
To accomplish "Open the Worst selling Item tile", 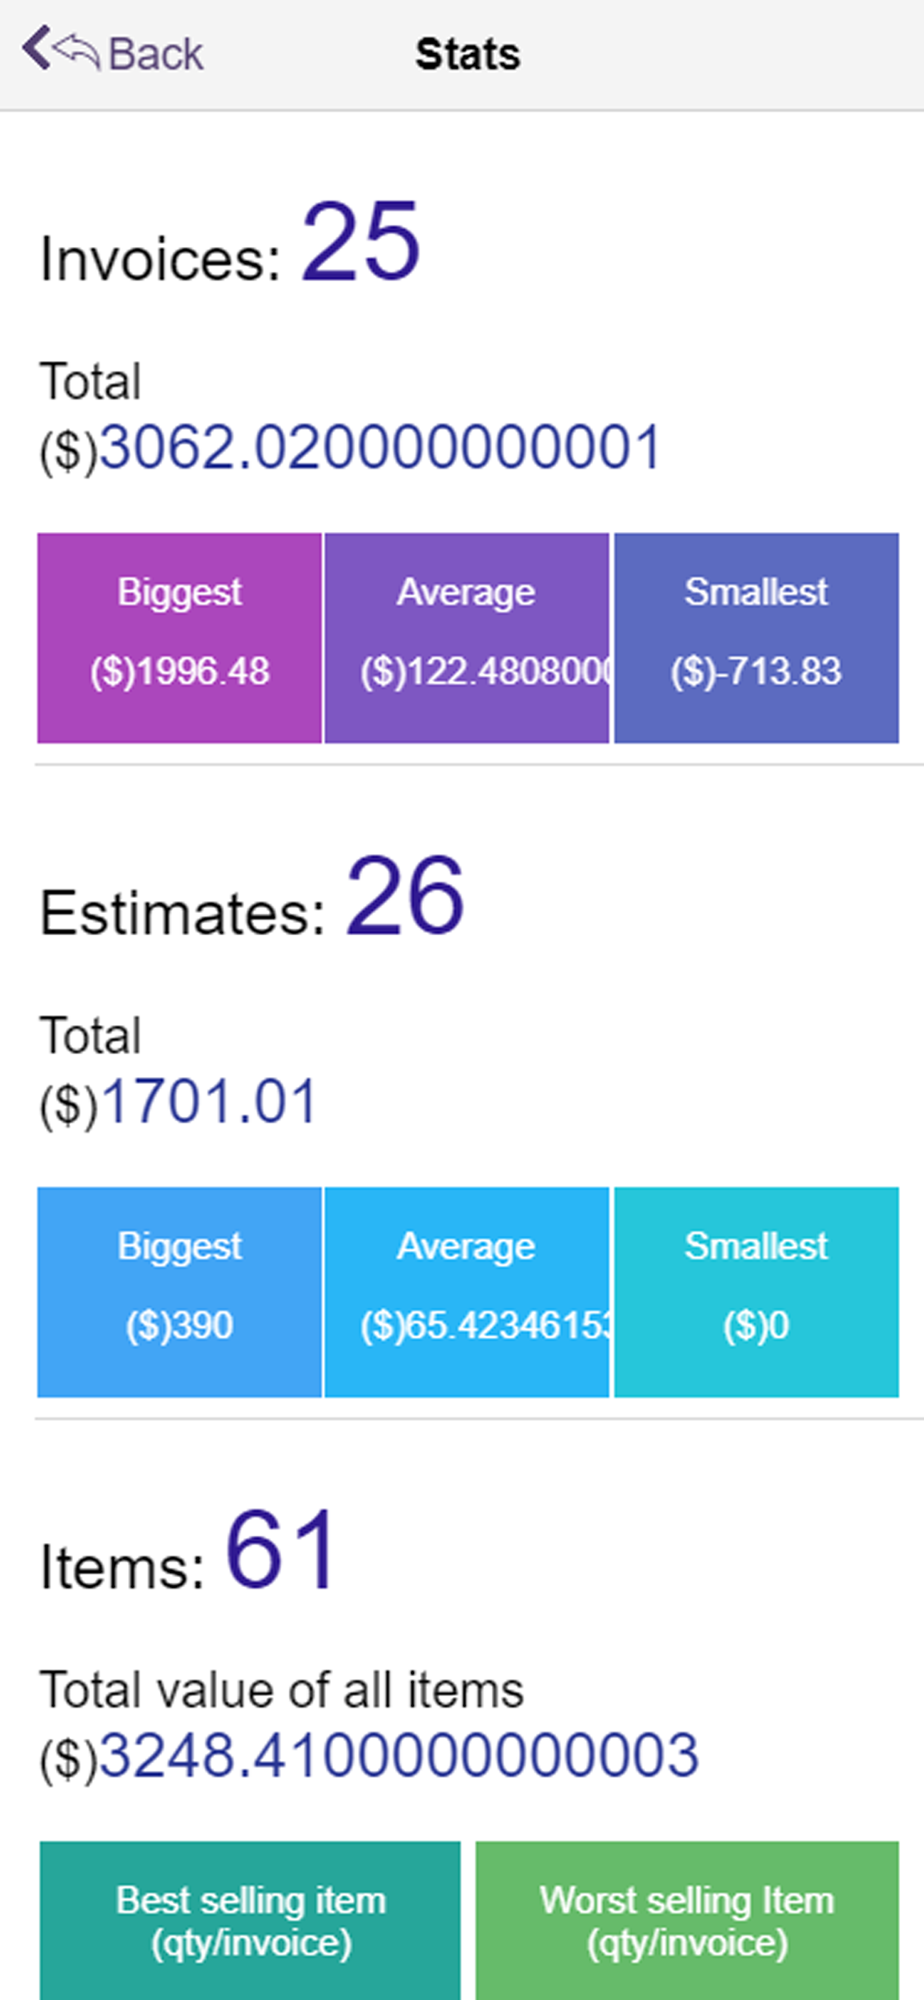I will pyautogui.click(x=687, y=1921).
